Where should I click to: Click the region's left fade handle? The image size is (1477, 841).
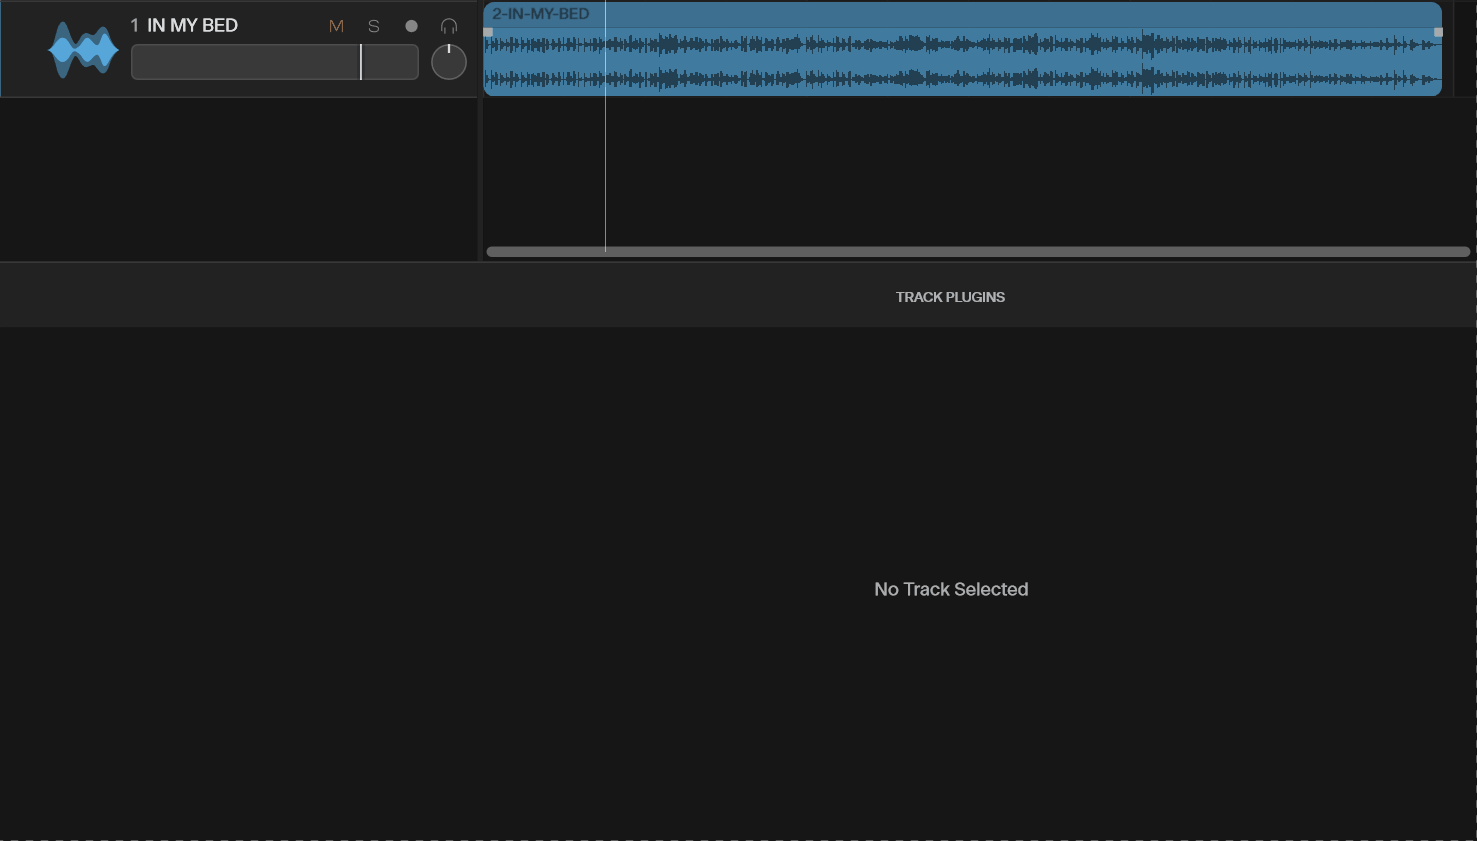[x=488, y=32]
